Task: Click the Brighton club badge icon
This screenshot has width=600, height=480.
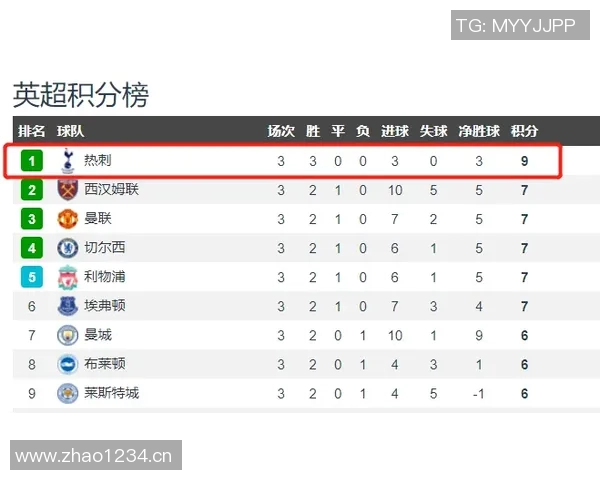Action: click(x=67, y=364)
